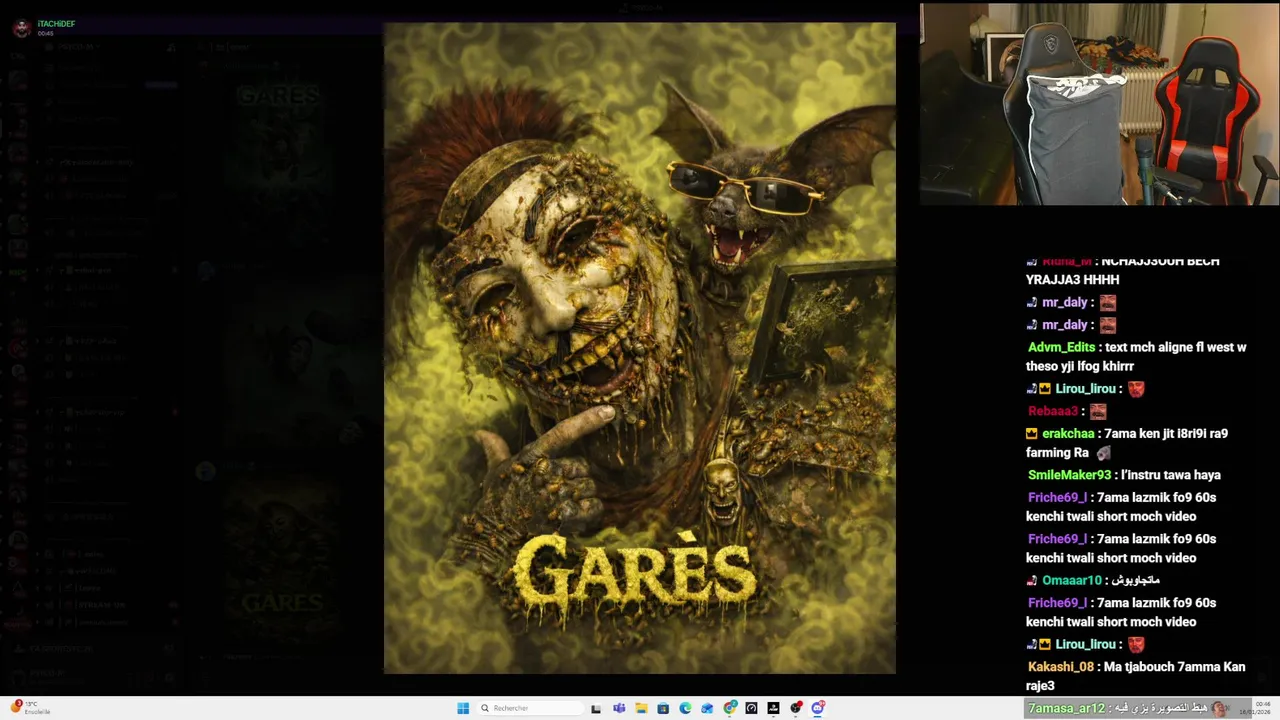
Task: Click the erakchaa crown subscriber badge
Action: pyautogui.click(x=1032, y=433)
